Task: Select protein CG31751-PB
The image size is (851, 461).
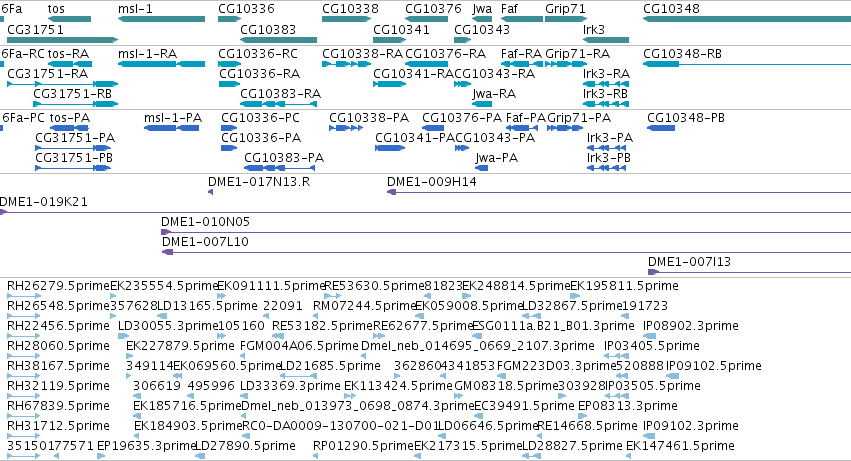Action: click(x=73, y=168)
